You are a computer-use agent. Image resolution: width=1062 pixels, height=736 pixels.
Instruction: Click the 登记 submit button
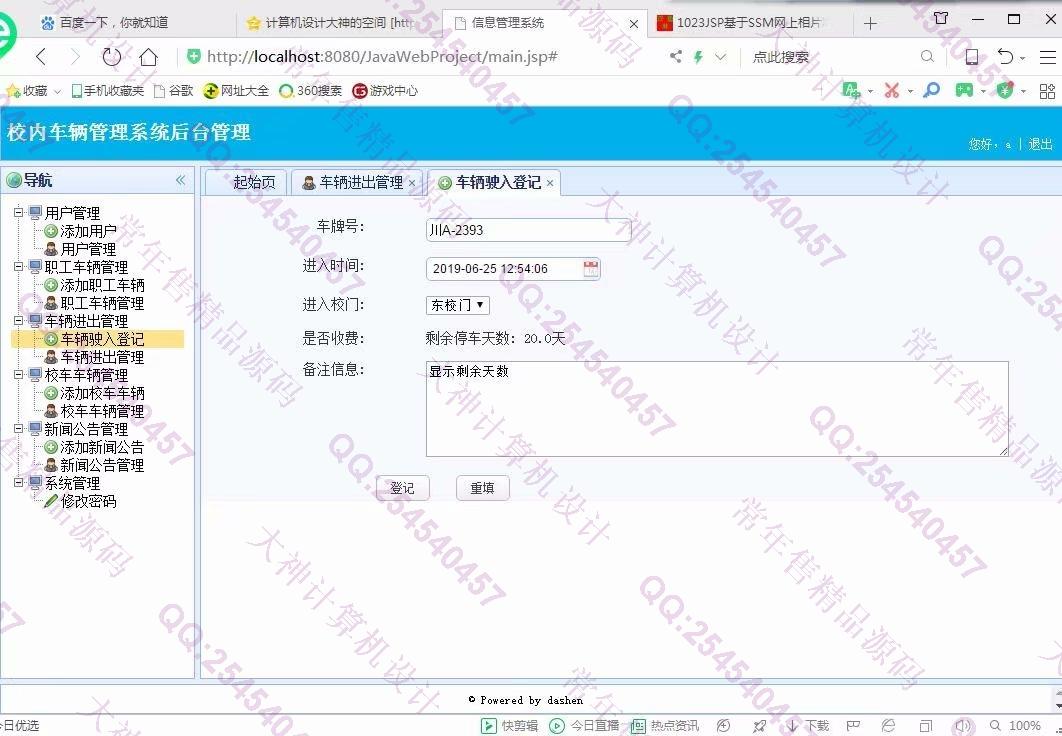click(402, 488)
